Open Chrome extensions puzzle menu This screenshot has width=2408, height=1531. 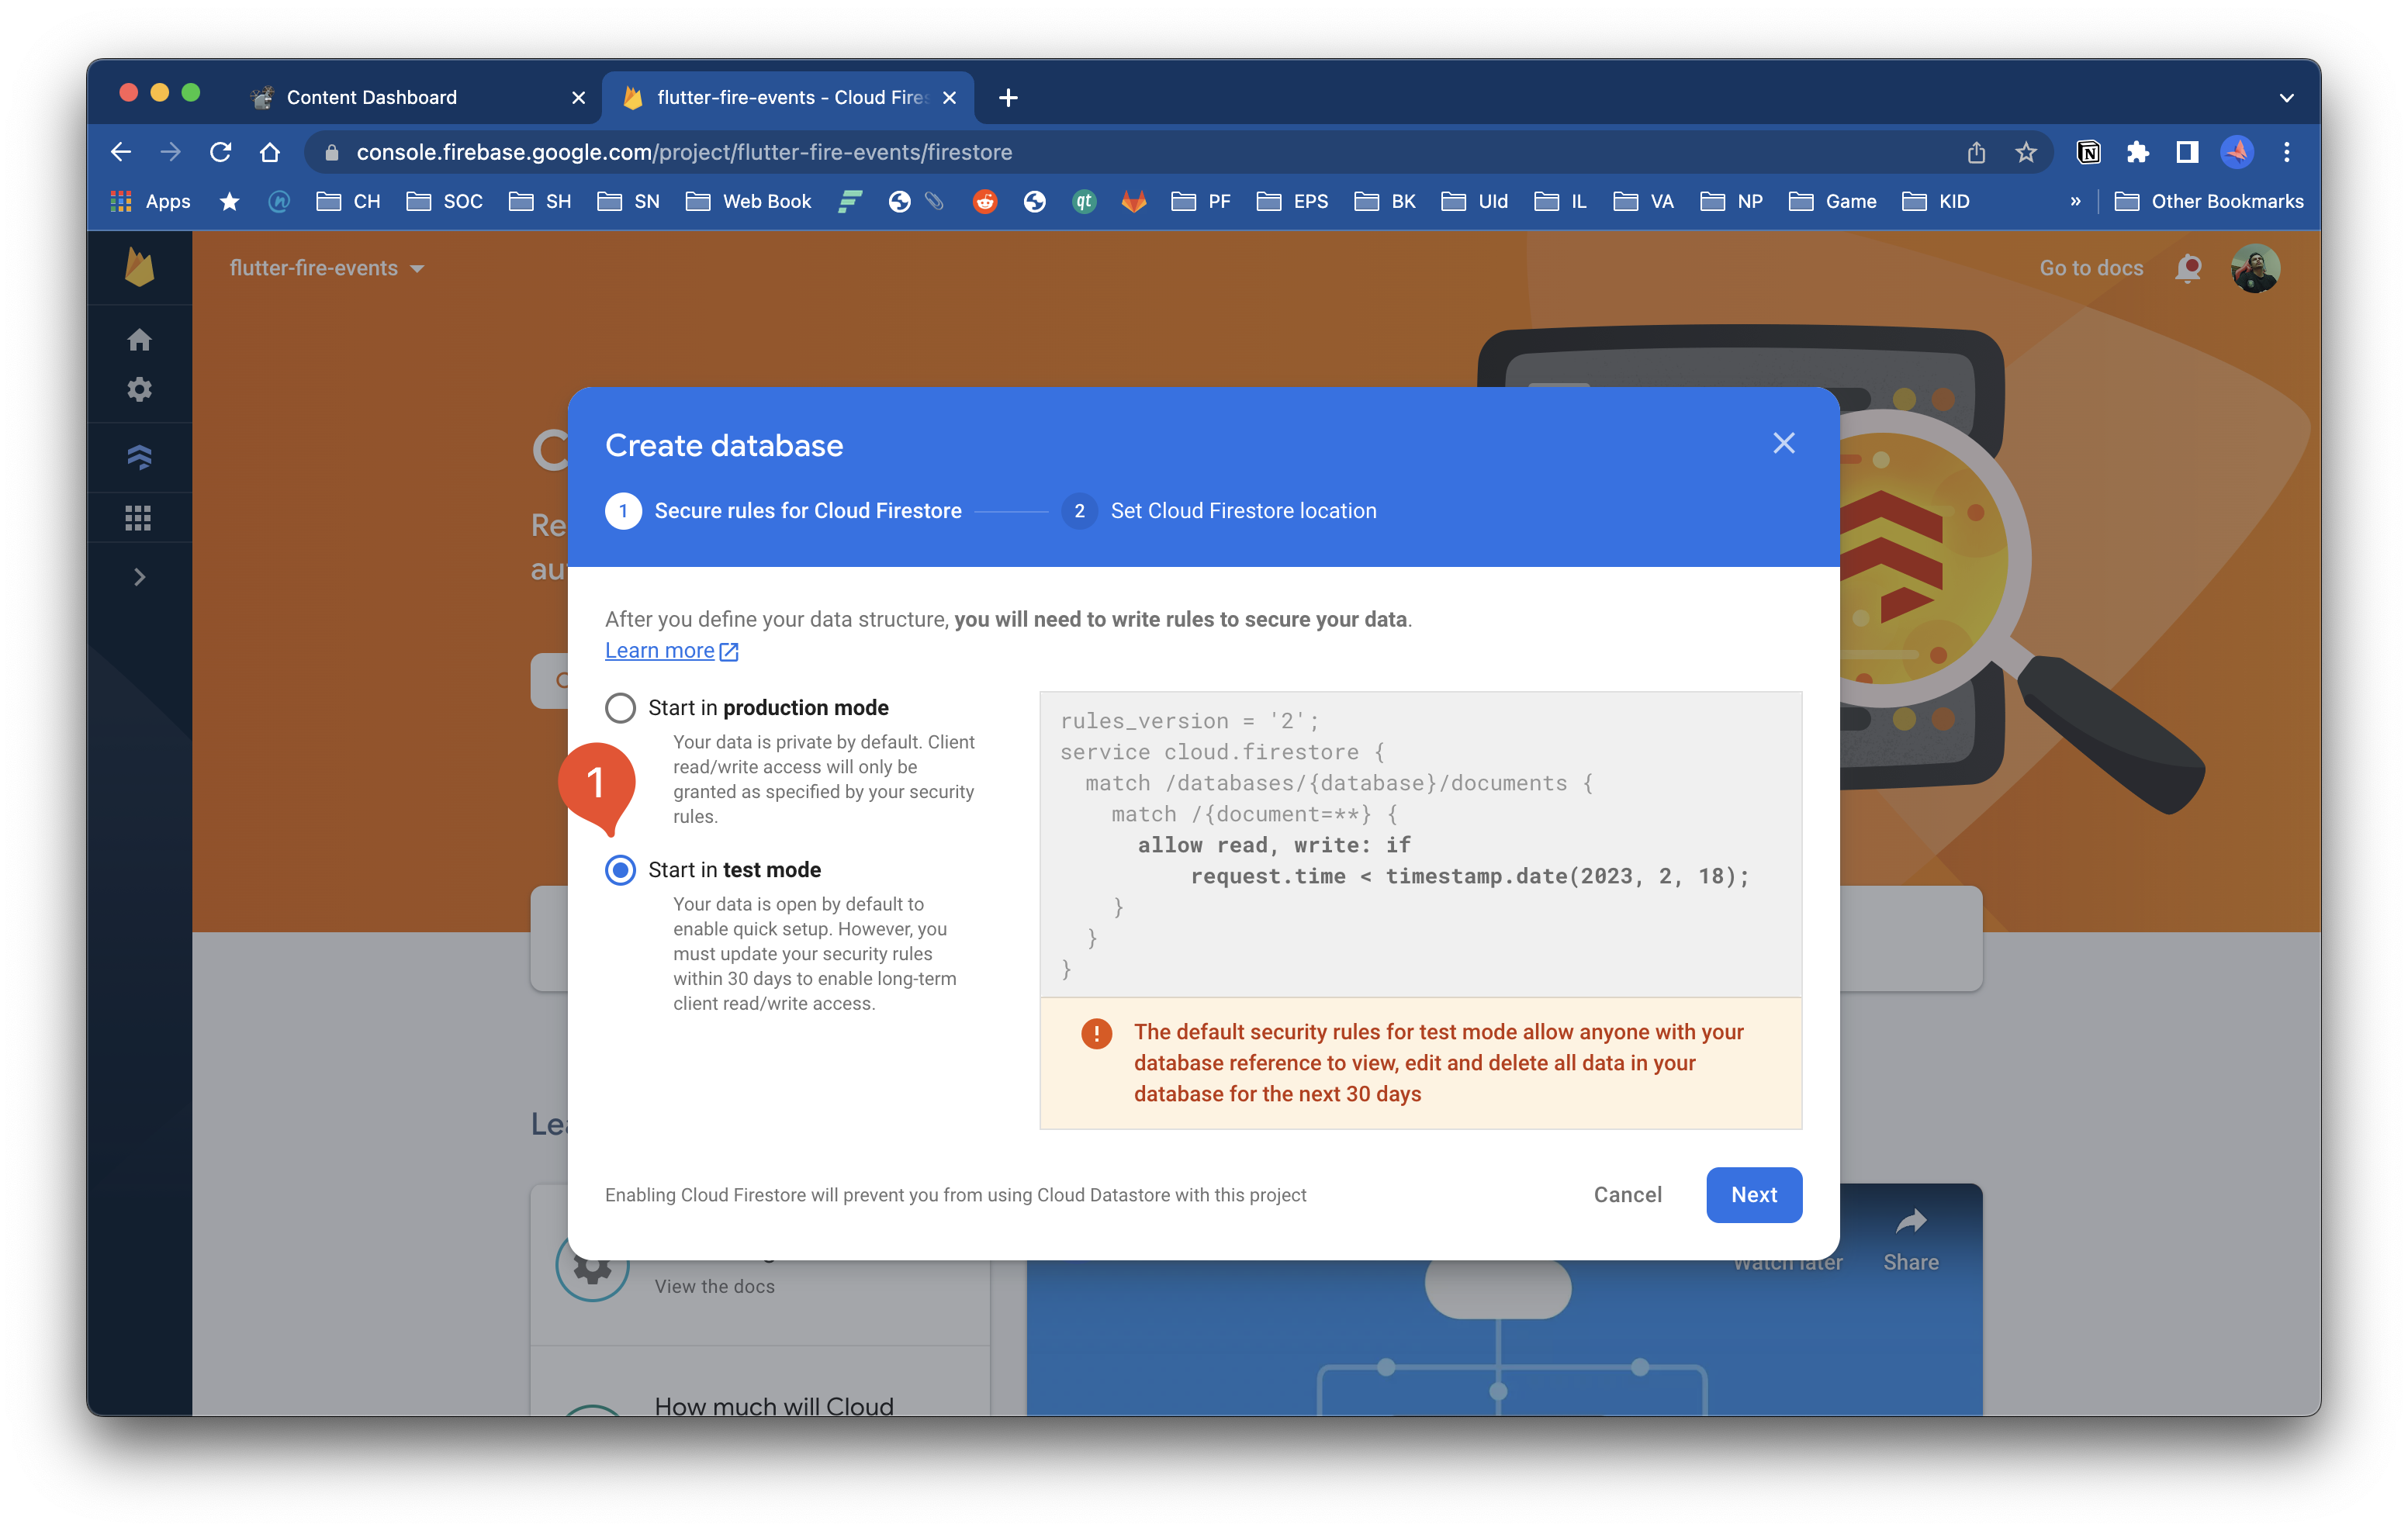pyautogui.click(x=2138, y=152)
